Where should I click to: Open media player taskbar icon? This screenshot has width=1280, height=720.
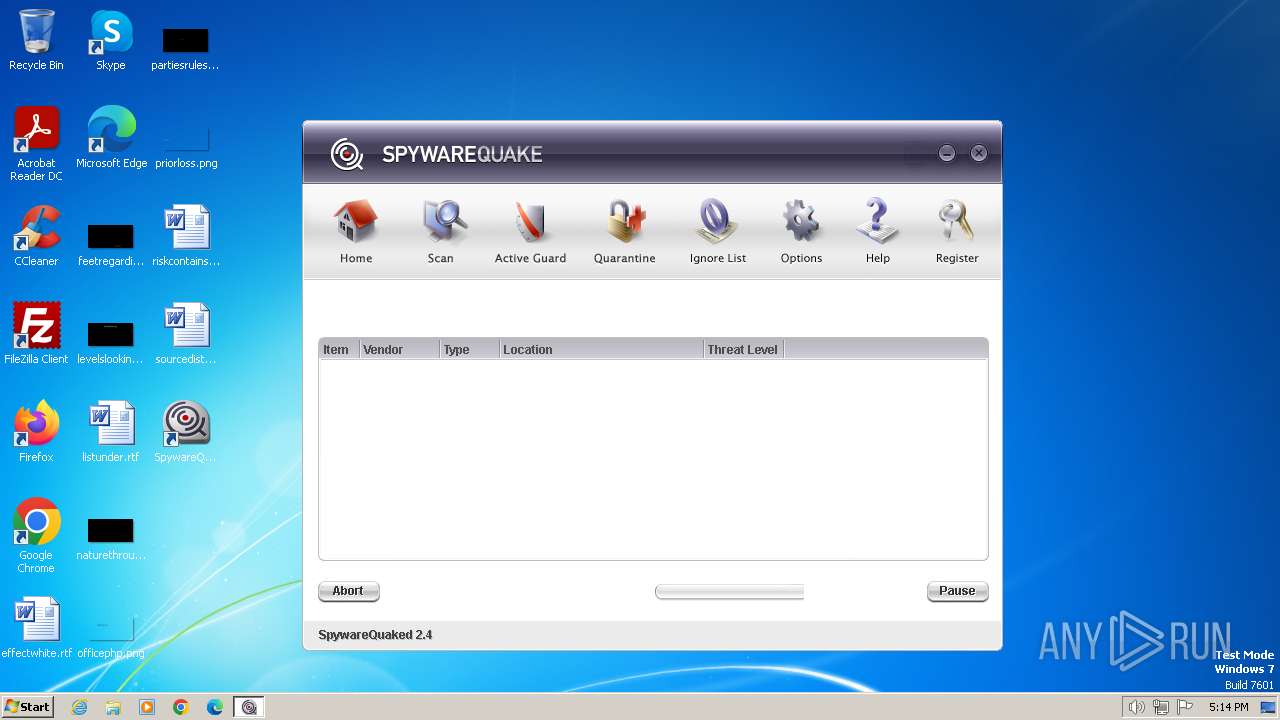(x=147, y=707)
